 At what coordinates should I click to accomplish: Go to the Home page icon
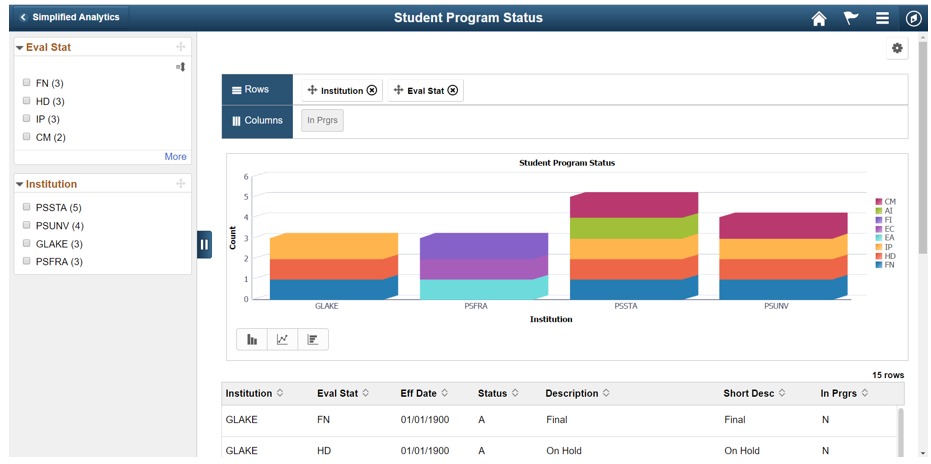pos(819,18)
